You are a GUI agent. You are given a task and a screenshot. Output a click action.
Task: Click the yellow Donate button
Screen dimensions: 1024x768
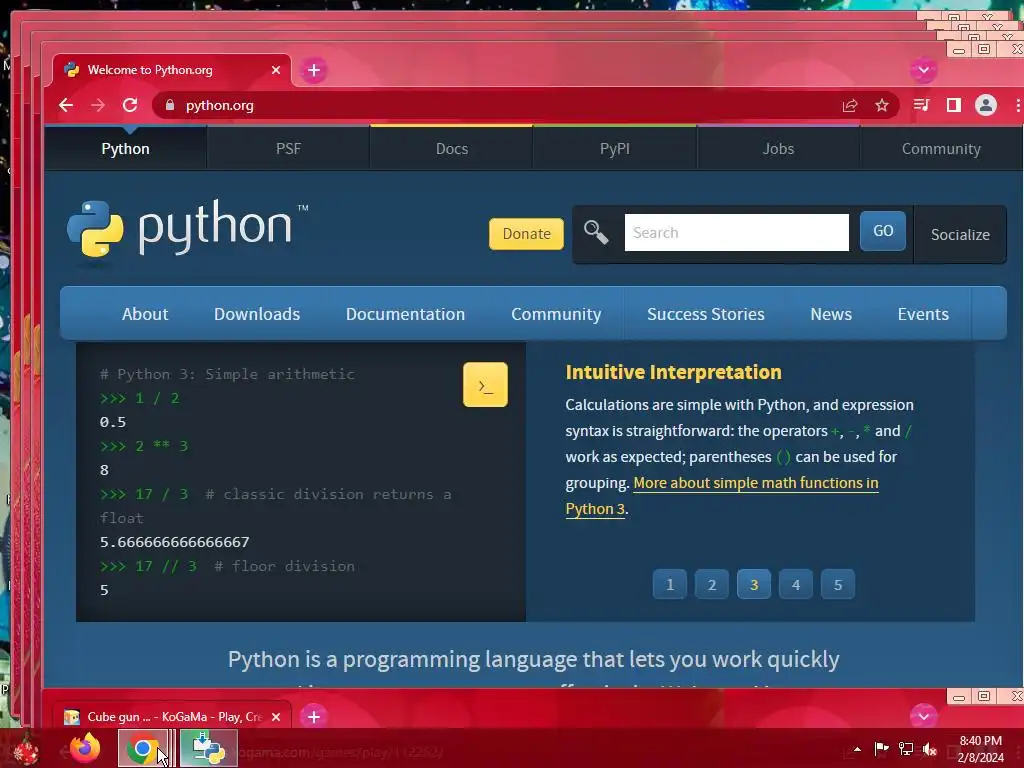pyautogui.click(x=526, y=234)
